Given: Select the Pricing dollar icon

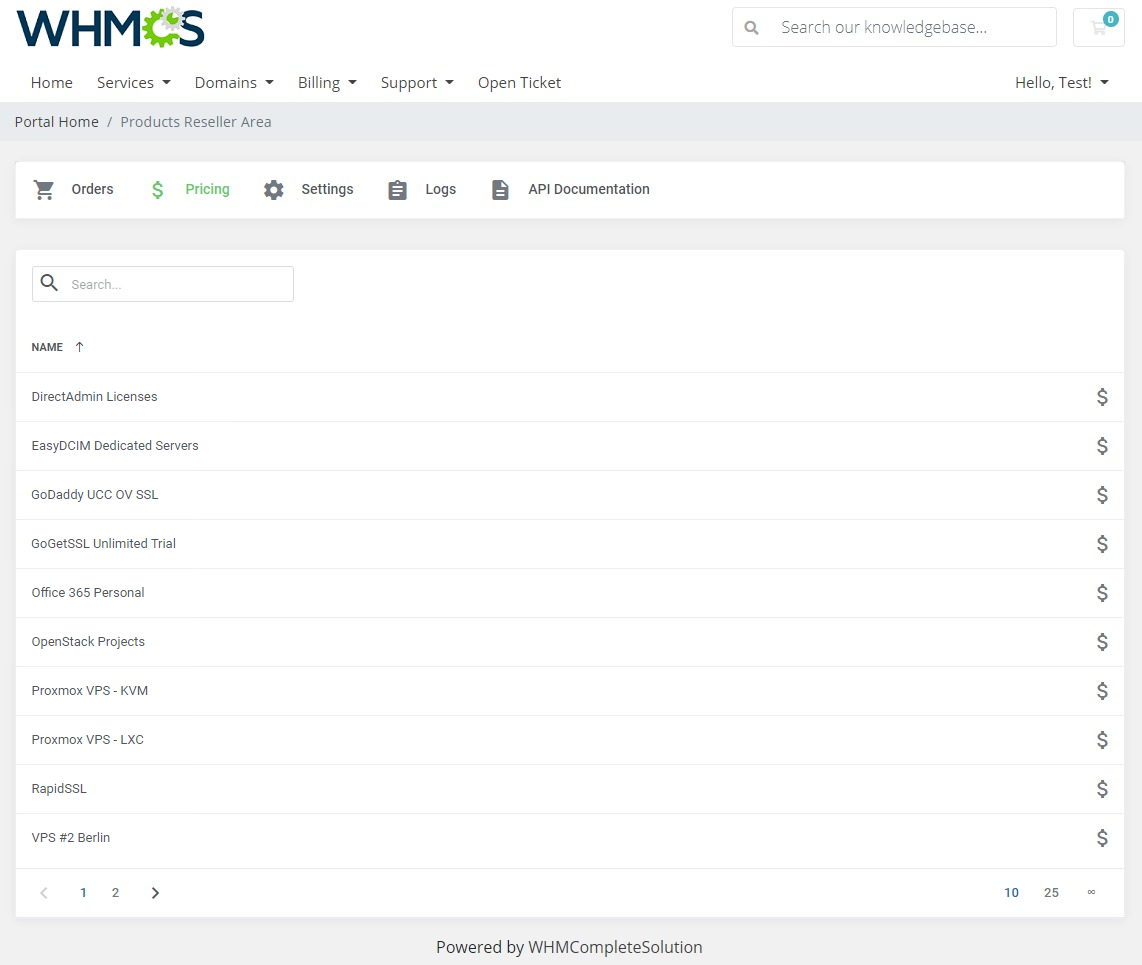Looking at the screenshot, I should [157, 189].
